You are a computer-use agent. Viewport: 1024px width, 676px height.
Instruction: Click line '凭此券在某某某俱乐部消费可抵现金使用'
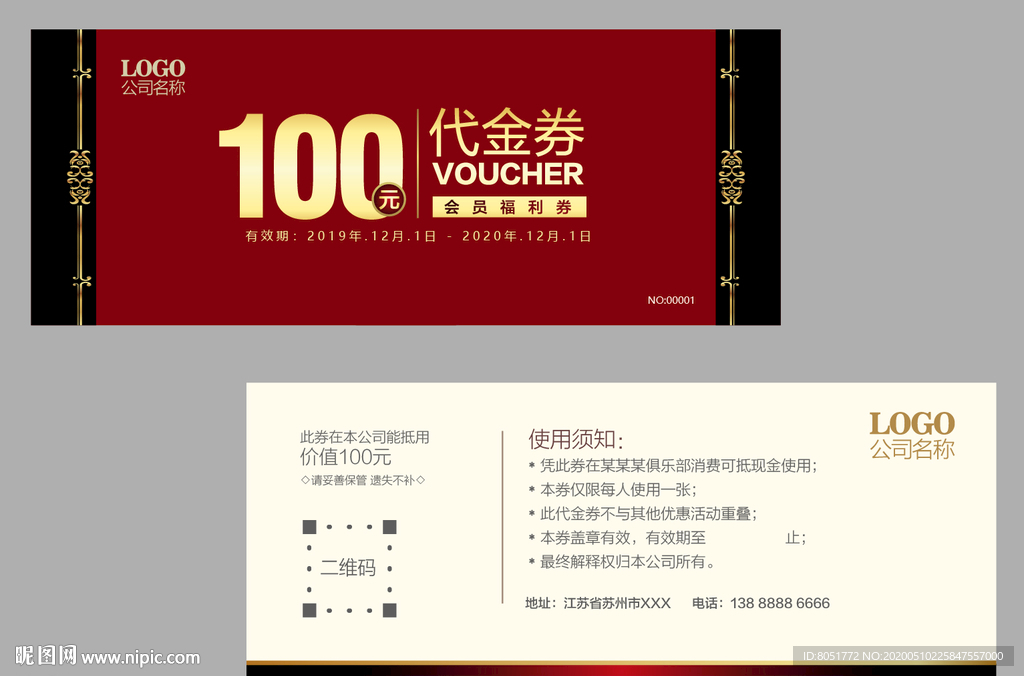[673, 466]
